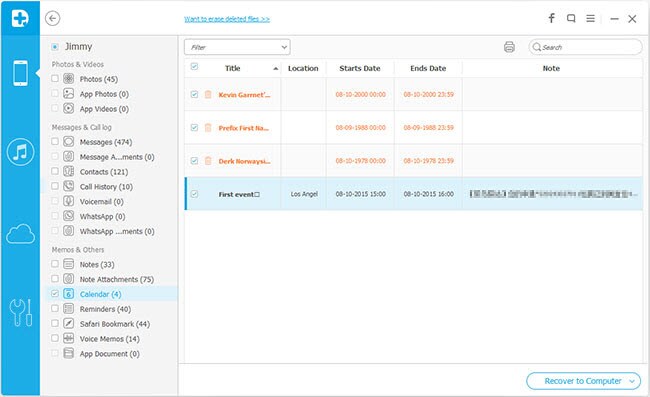This screenshot has height=397, width=650.
Task: Click the Notes category icon
Action: [x=68, y=264]
